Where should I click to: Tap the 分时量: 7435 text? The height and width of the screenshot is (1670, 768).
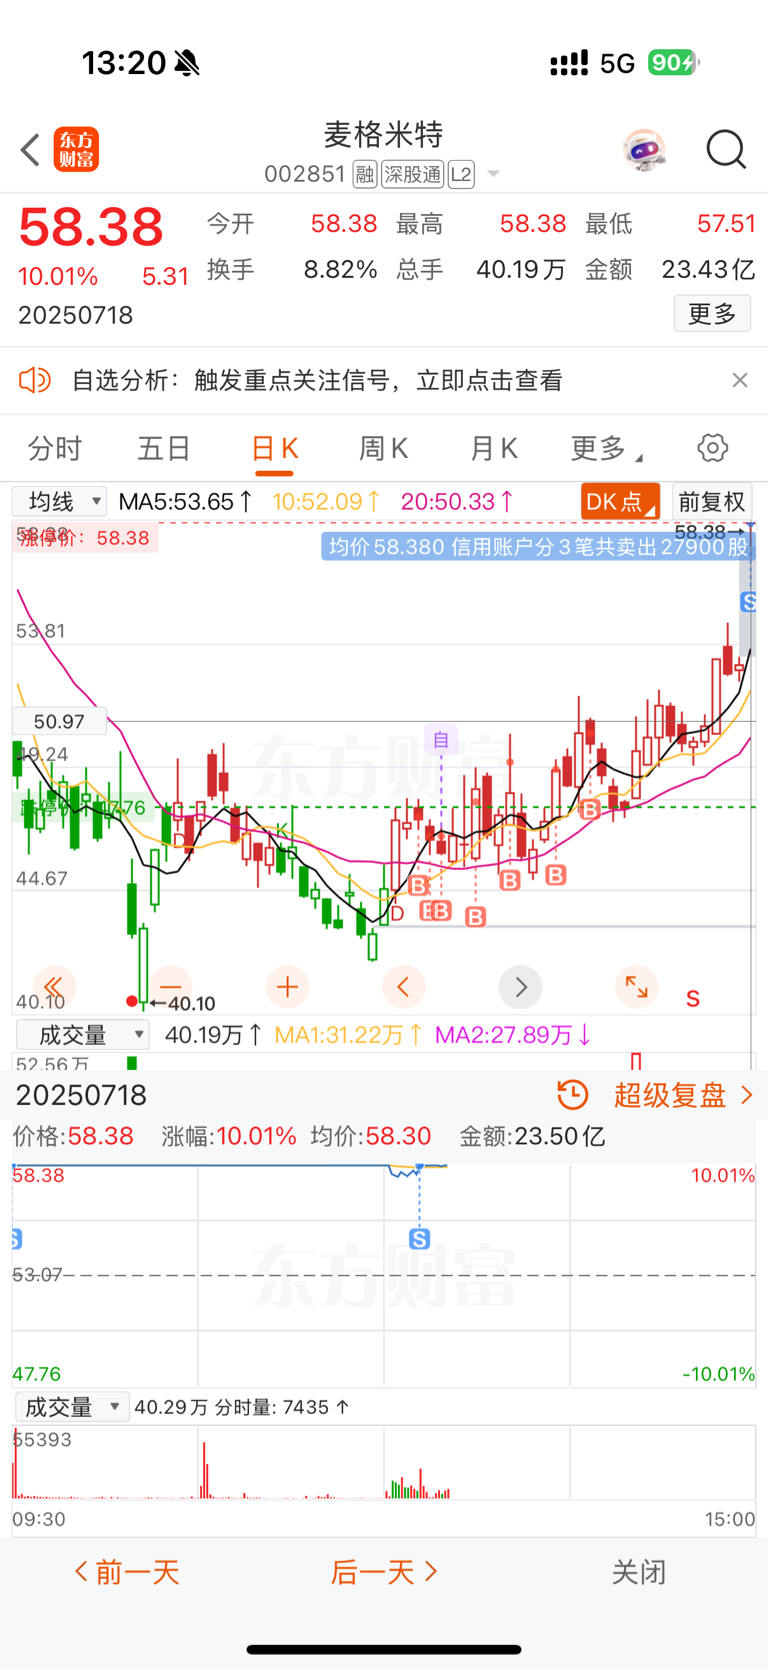[282, 1407]
